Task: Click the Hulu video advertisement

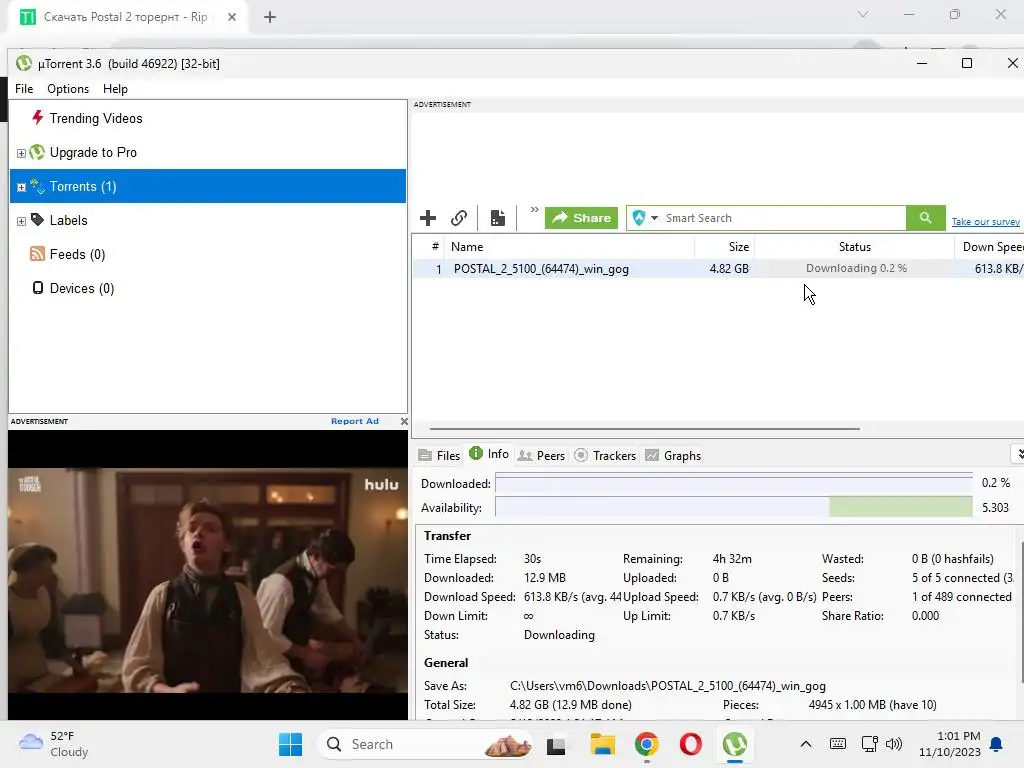Action: coord(208,580)
